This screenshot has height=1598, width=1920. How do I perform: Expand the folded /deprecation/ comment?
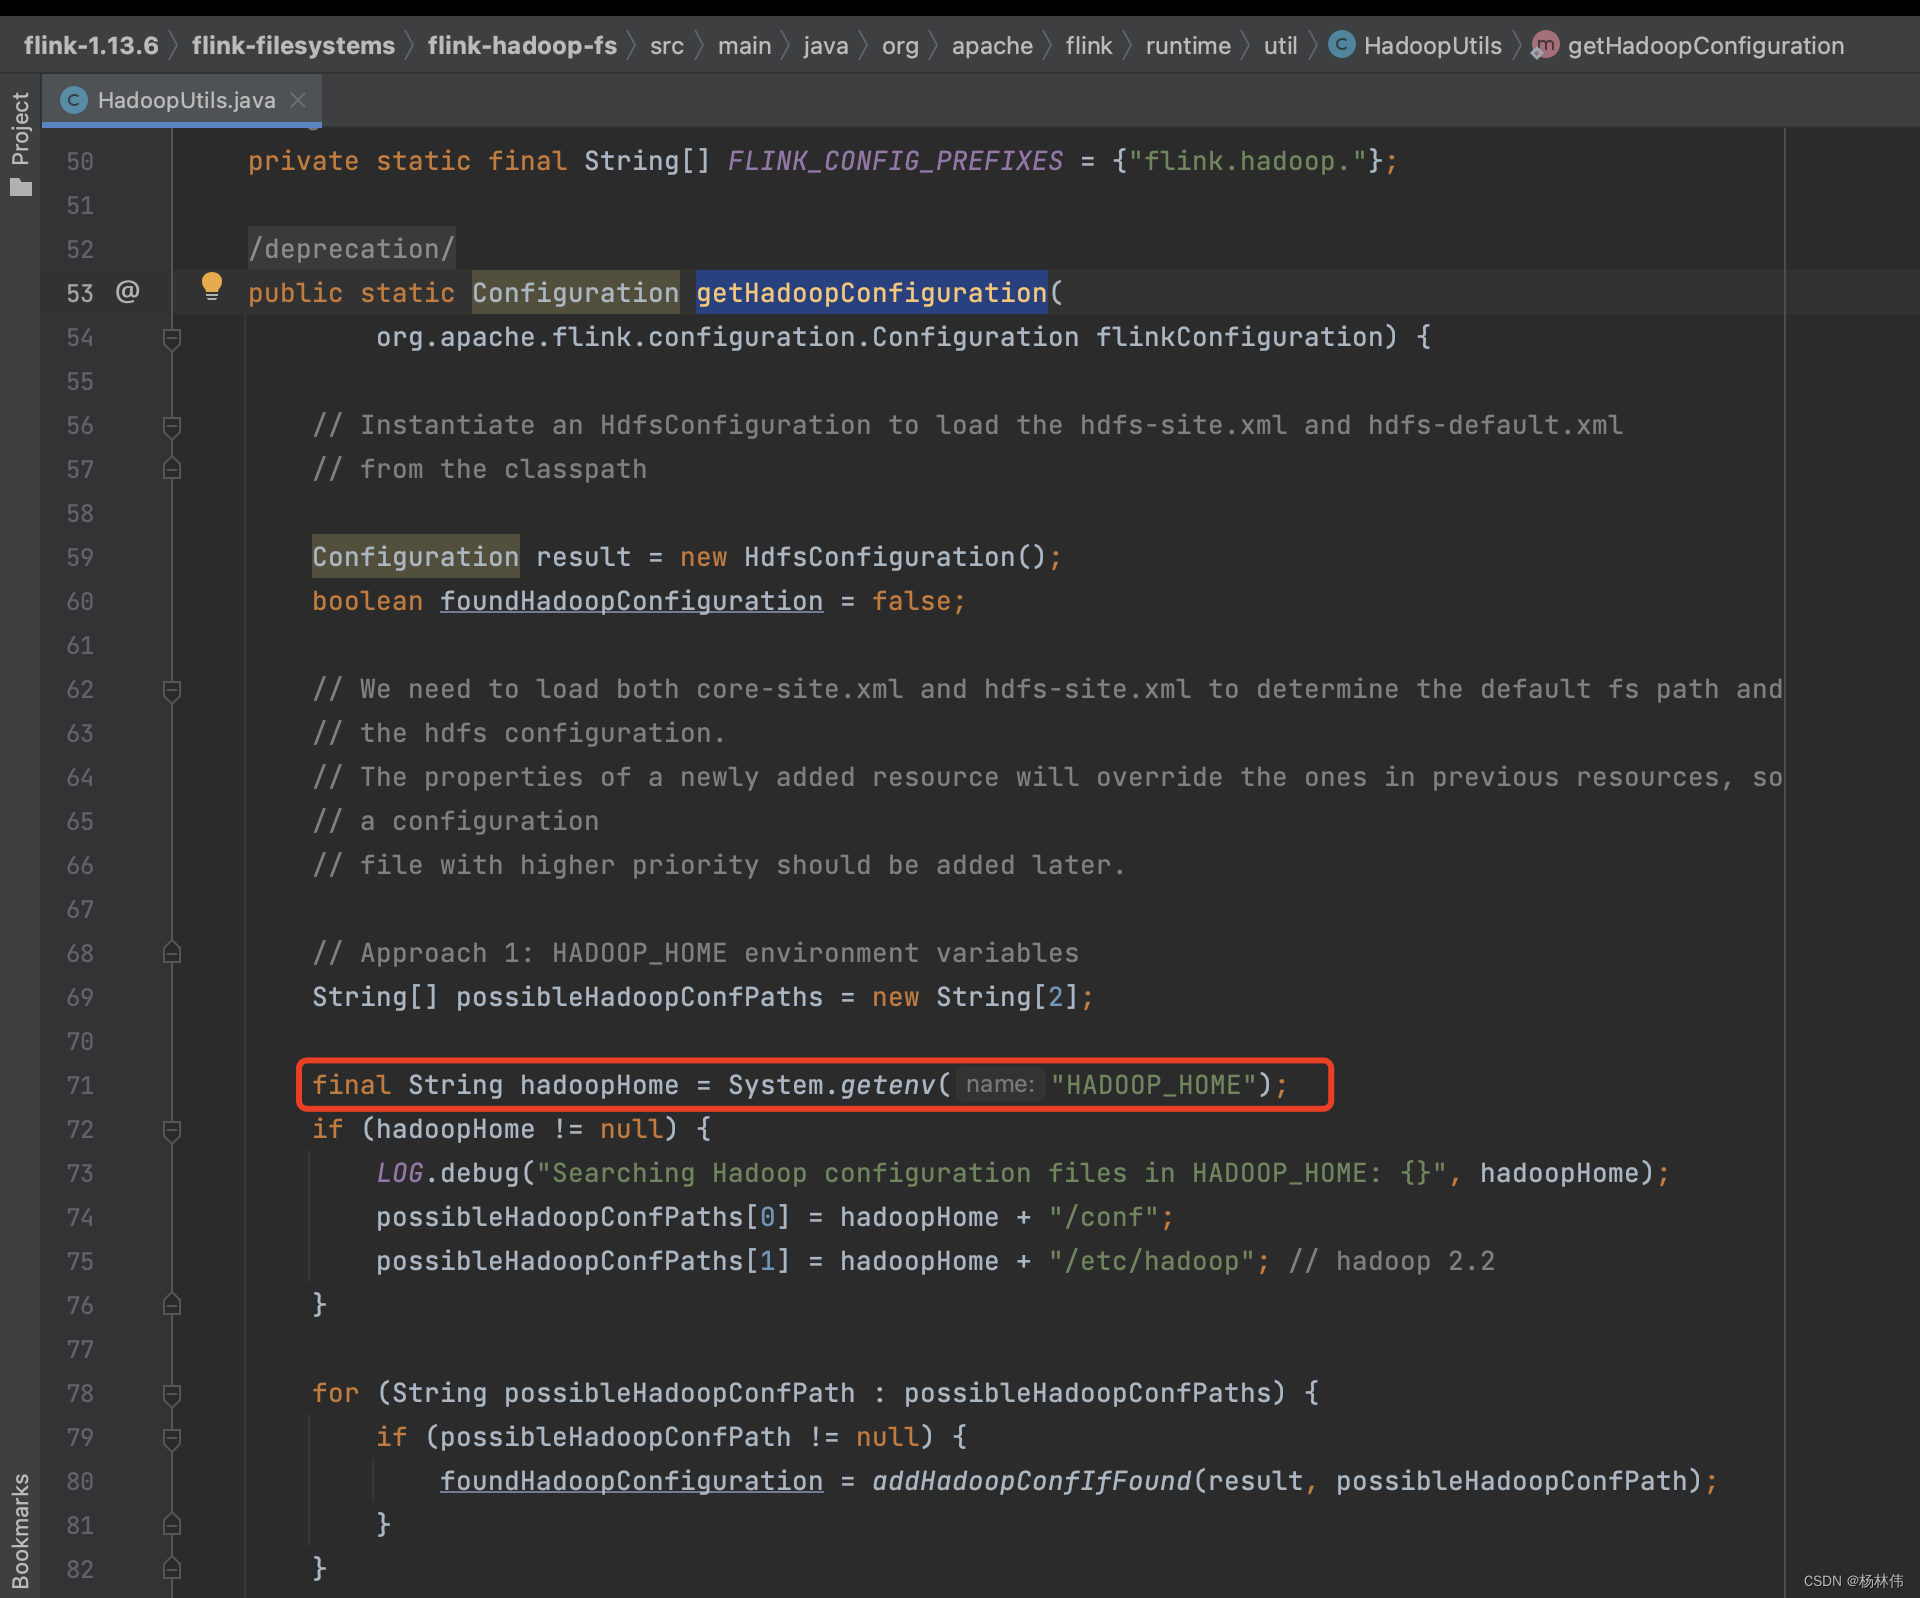click(351, 249)
